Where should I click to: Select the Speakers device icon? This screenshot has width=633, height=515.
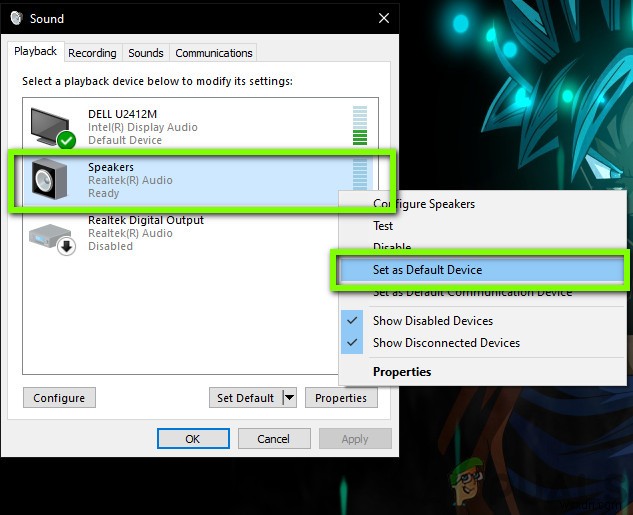click(49, 179)
